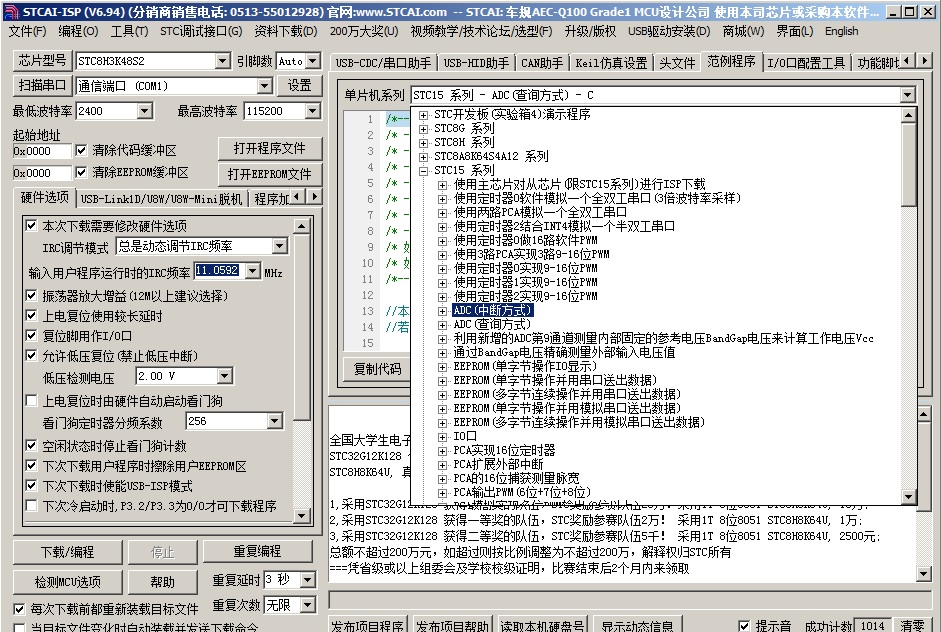Open 资料下载(D) menu
This screenshot has height=632, width=941.
tap(286, 31)
